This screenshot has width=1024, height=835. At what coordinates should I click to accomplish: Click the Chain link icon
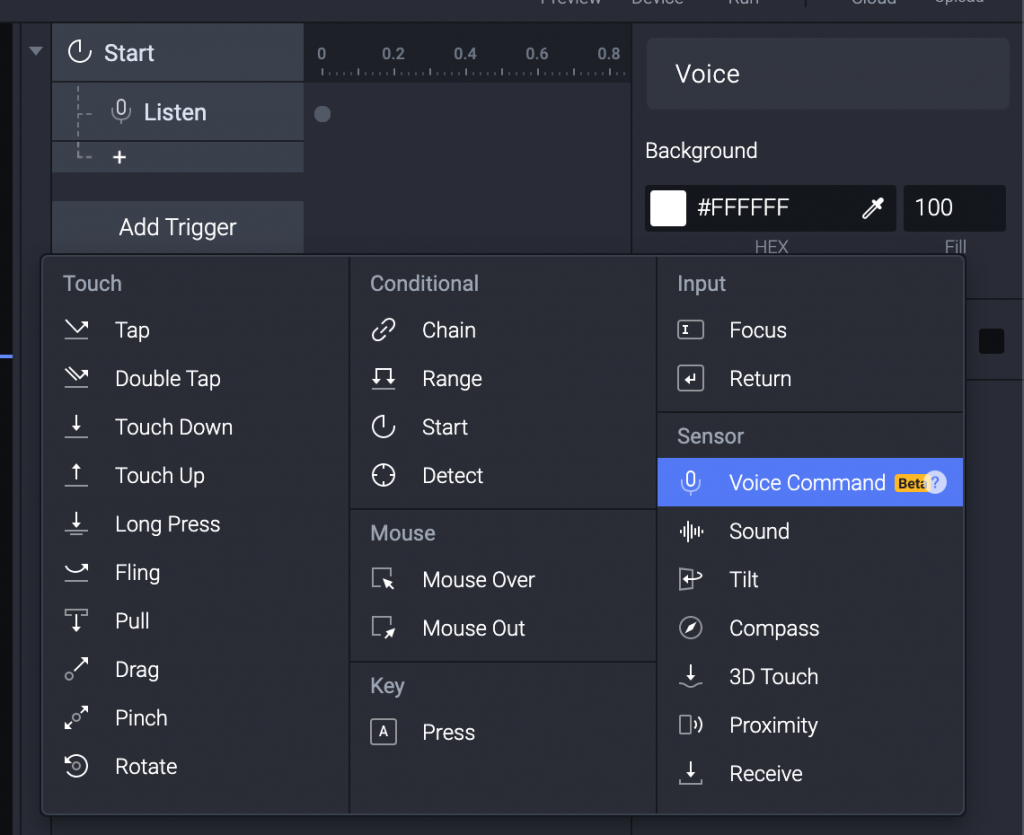[x=384, y=330]
